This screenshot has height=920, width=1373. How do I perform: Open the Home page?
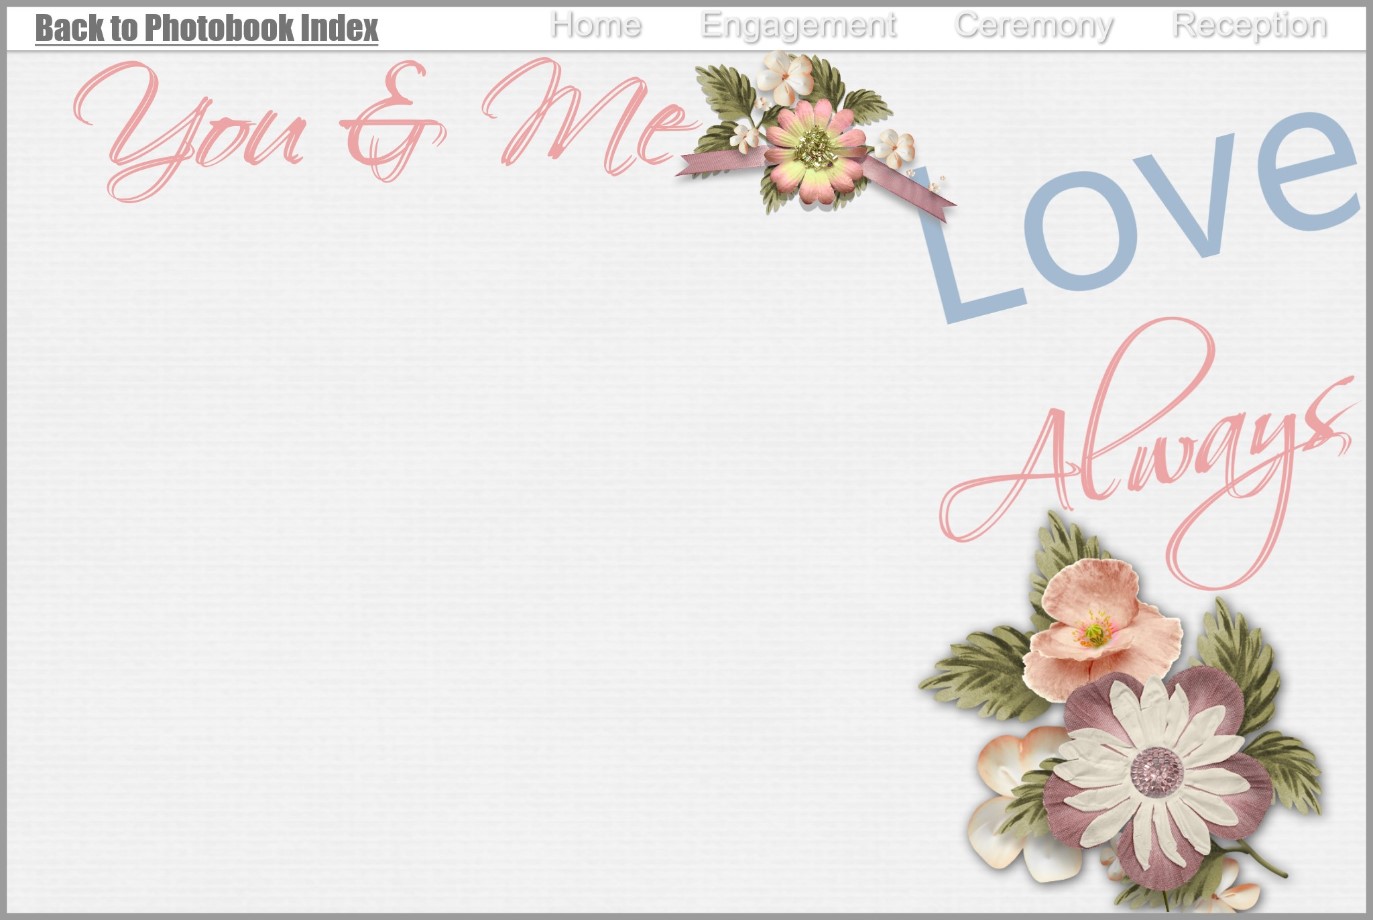pos(596,25)
